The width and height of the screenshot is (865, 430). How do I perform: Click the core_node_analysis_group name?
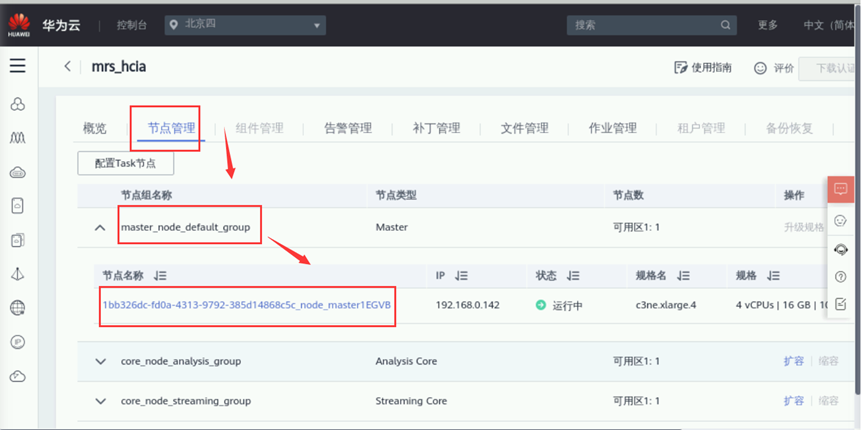181,362
